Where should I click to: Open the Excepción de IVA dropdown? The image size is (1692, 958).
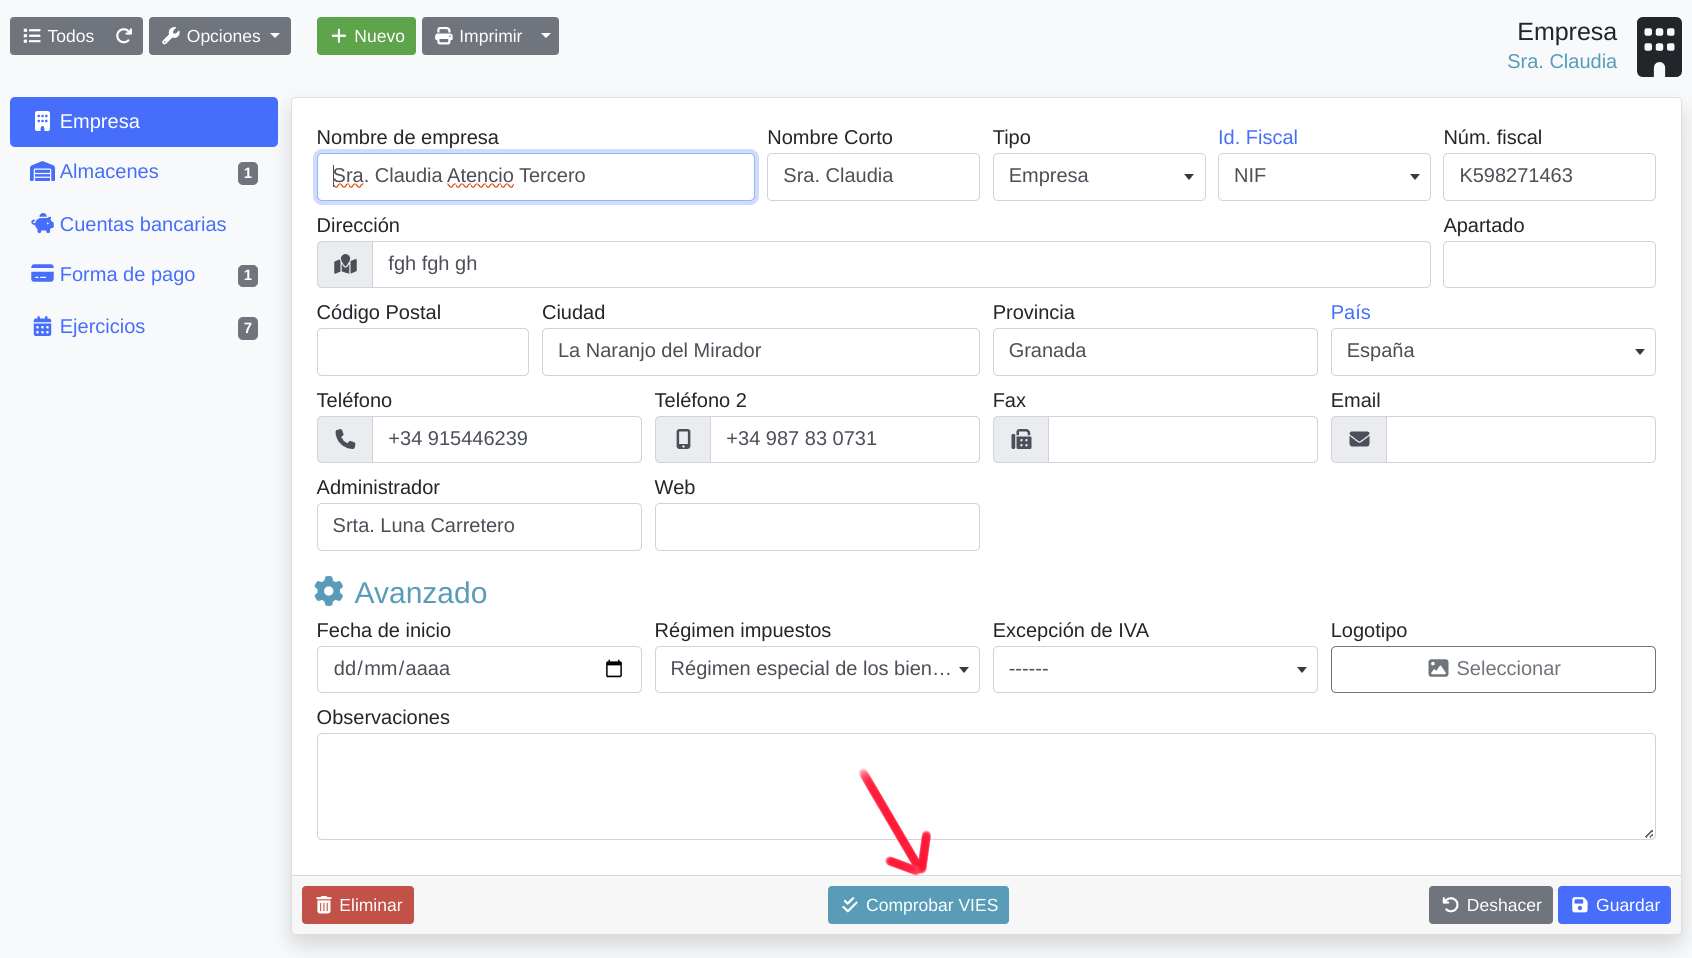point(1155,669)
